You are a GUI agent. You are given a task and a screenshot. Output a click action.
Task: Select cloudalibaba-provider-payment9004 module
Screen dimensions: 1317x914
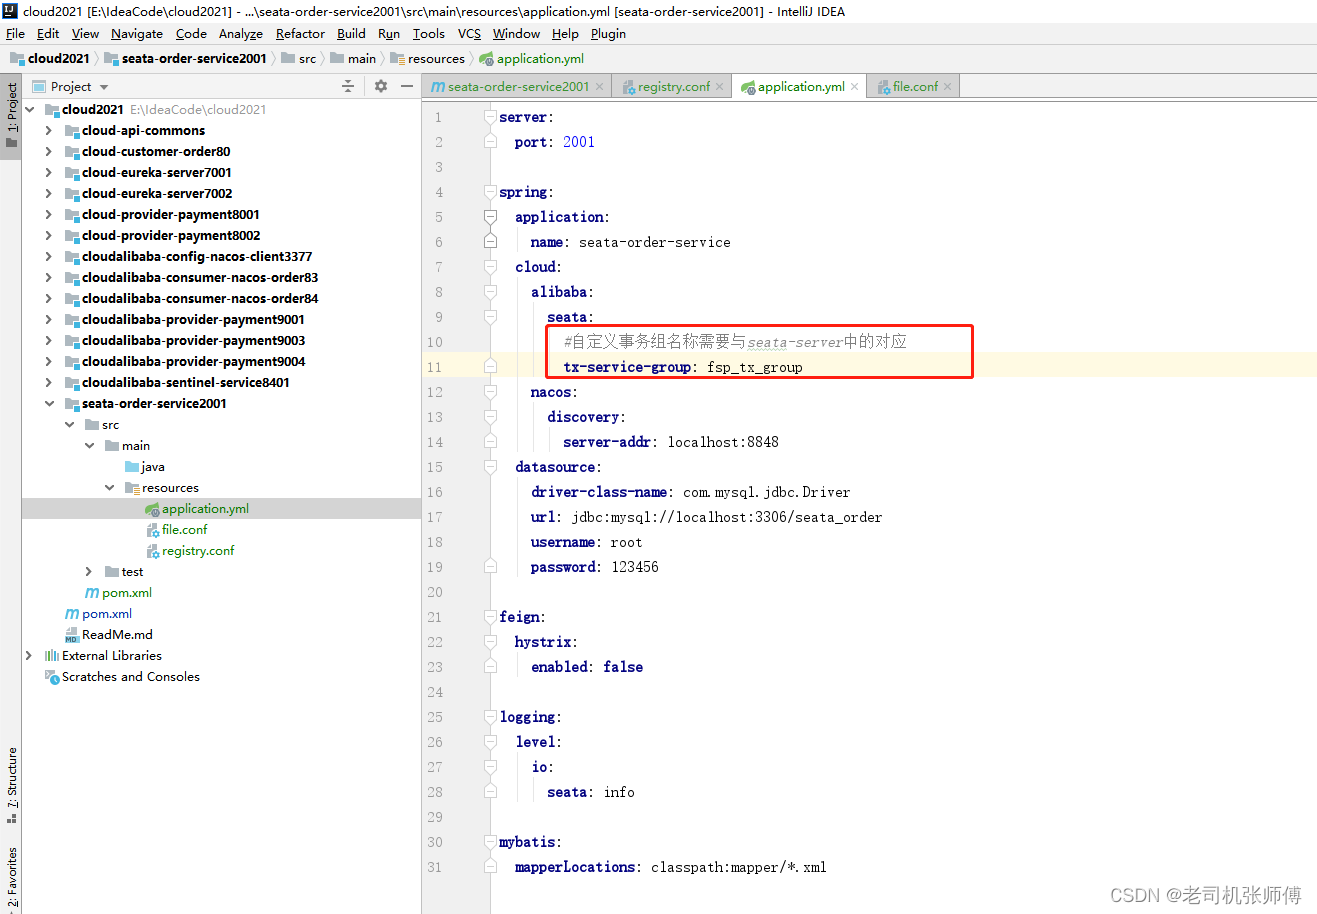(x=193, y=361)
